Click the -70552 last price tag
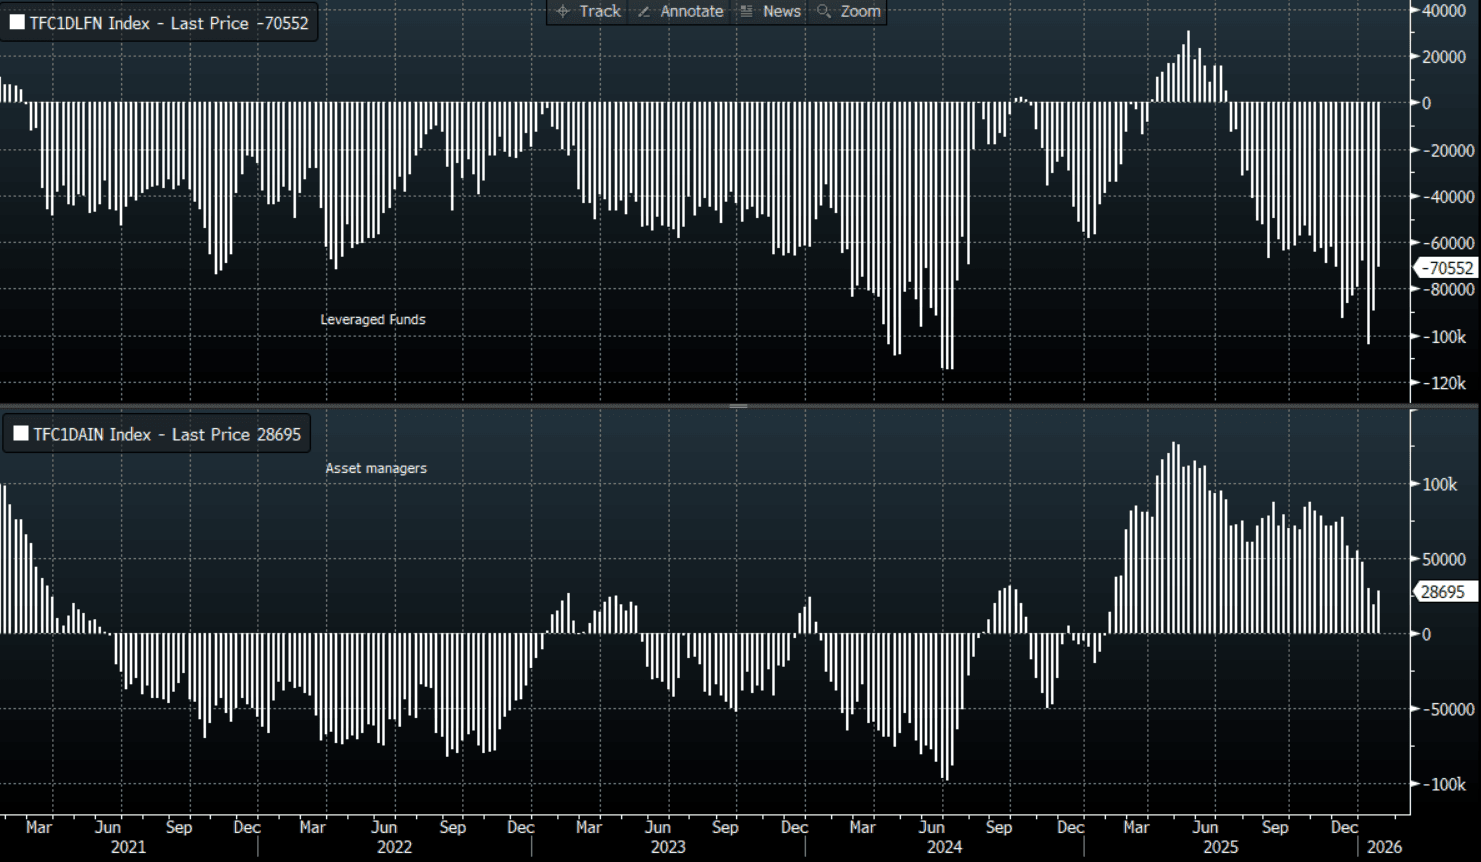This screenshot has width=1481, height=862. coord(1447,268)
